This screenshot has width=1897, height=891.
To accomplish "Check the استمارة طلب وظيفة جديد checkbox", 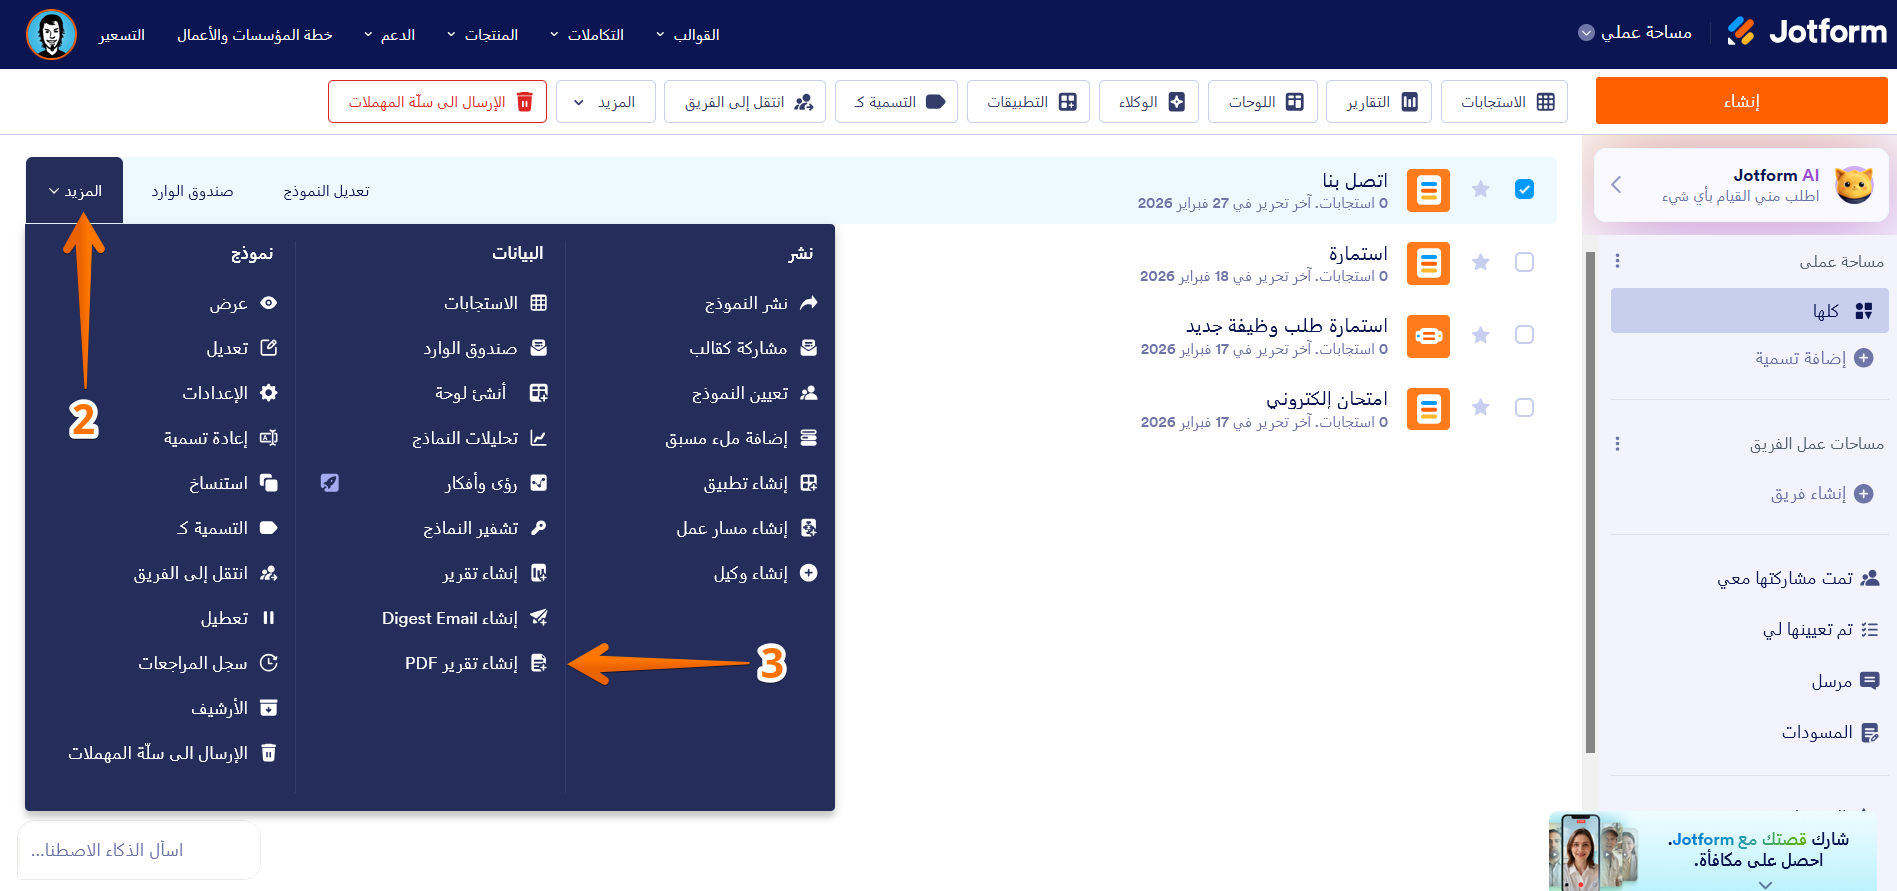I will [x=1524, y=335].
